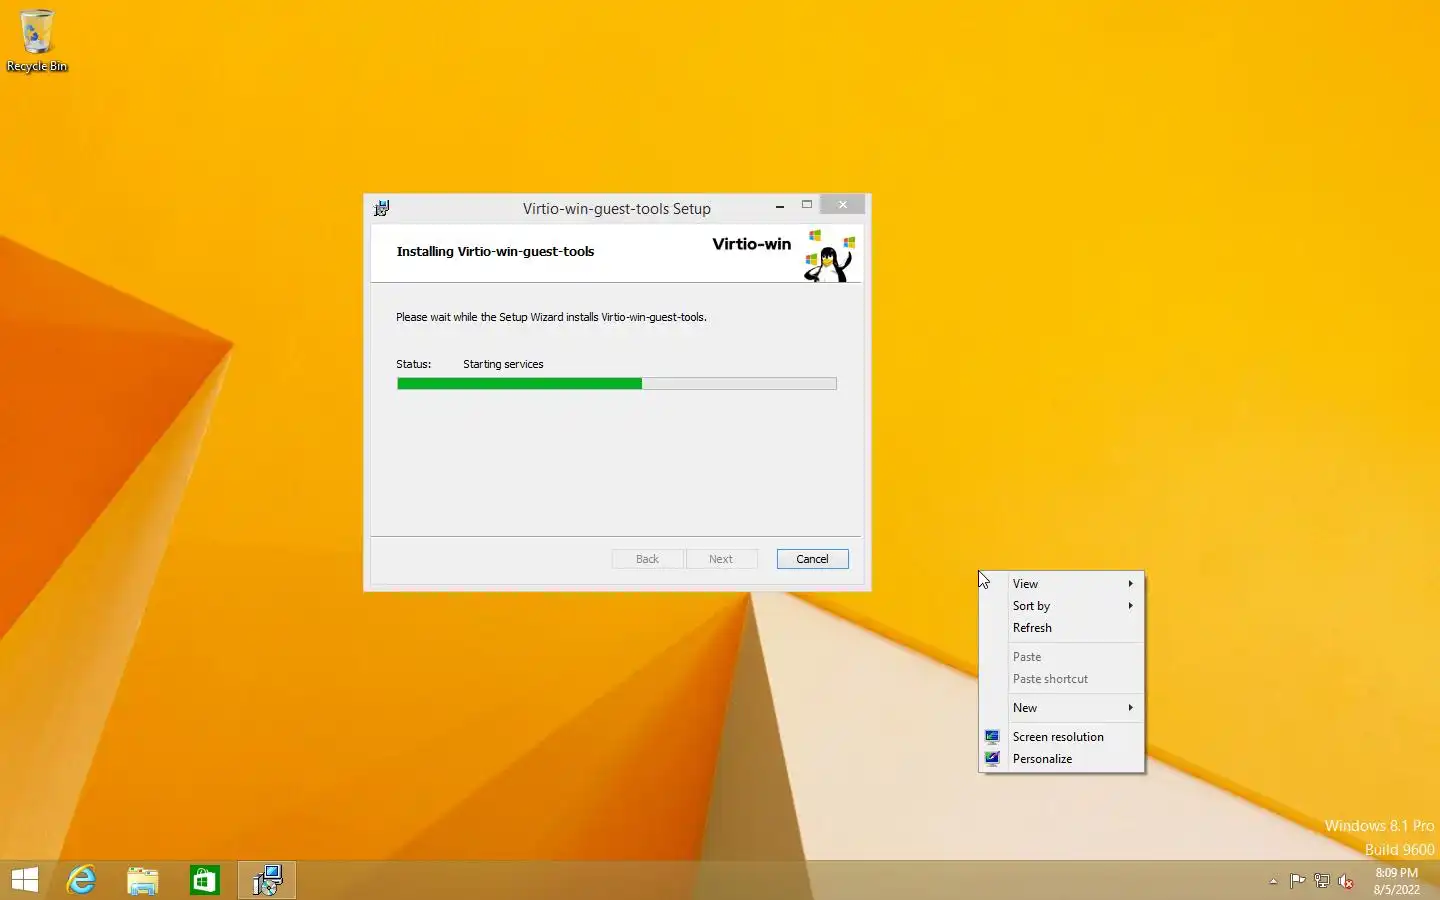
Task: Minimize the Virtio-win setup window
Action: (780, 206)
